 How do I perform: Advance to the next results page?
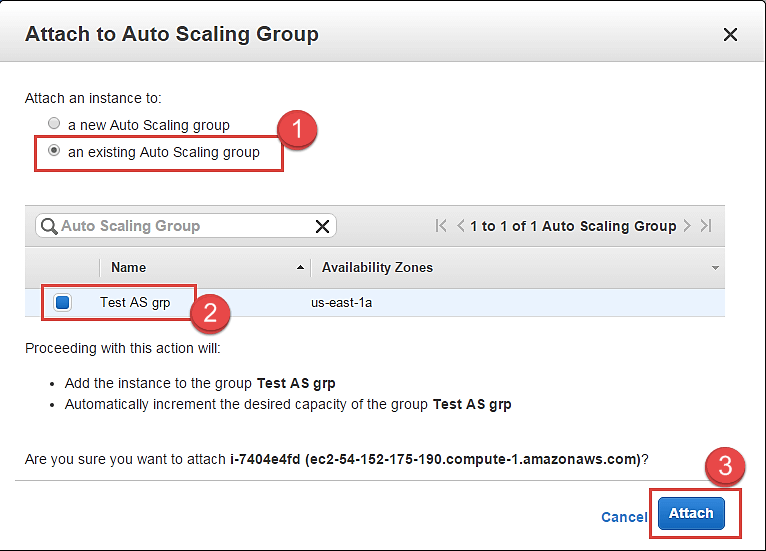(687, 226)
